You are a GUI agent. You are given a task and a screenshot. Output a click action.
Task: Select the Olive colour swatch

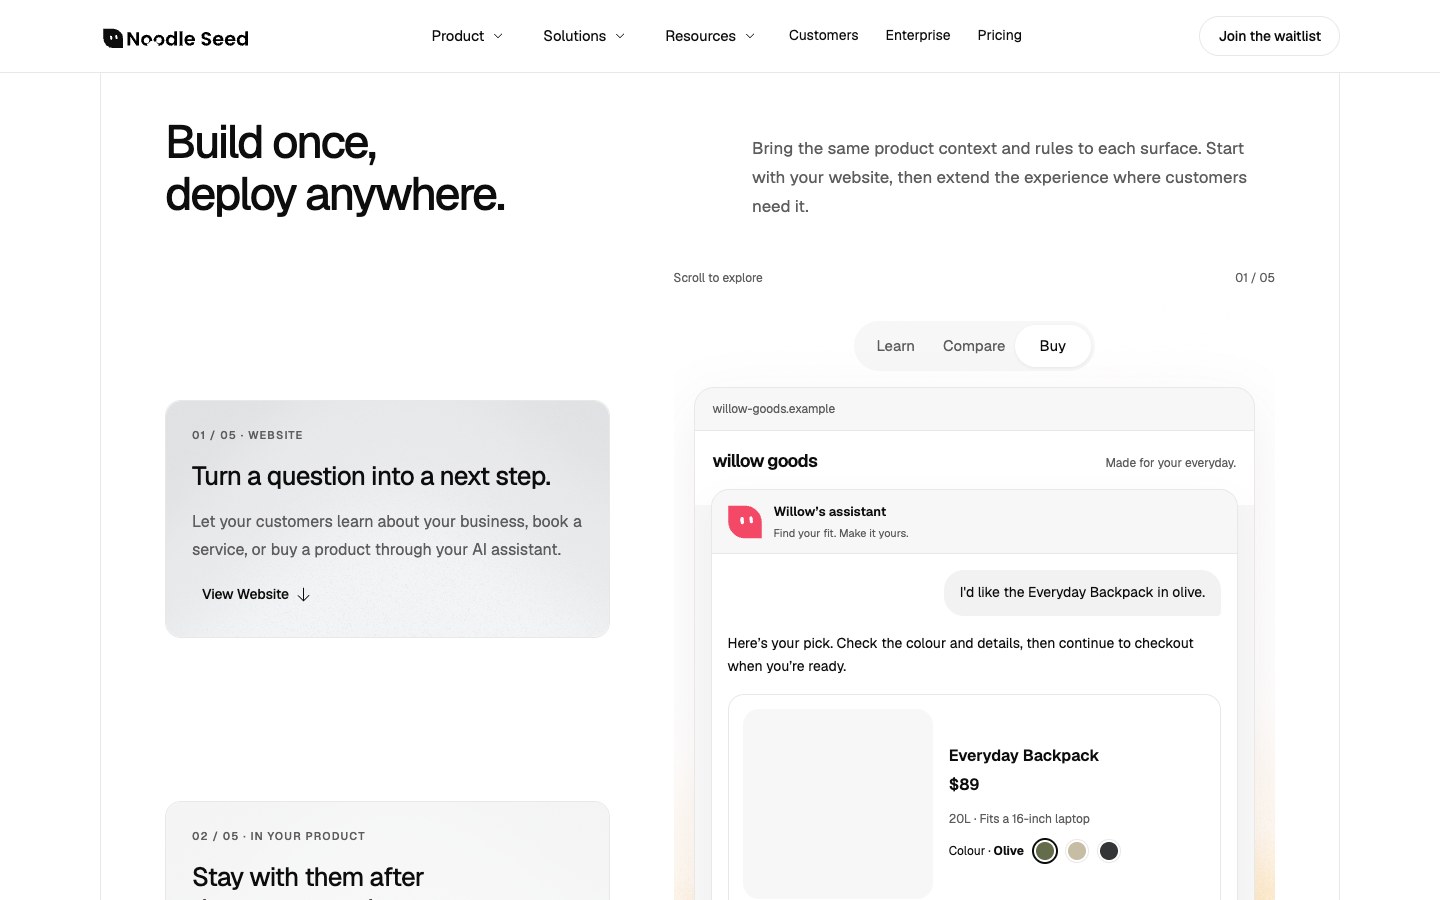pyautogui.click(x=1045, y=851)
